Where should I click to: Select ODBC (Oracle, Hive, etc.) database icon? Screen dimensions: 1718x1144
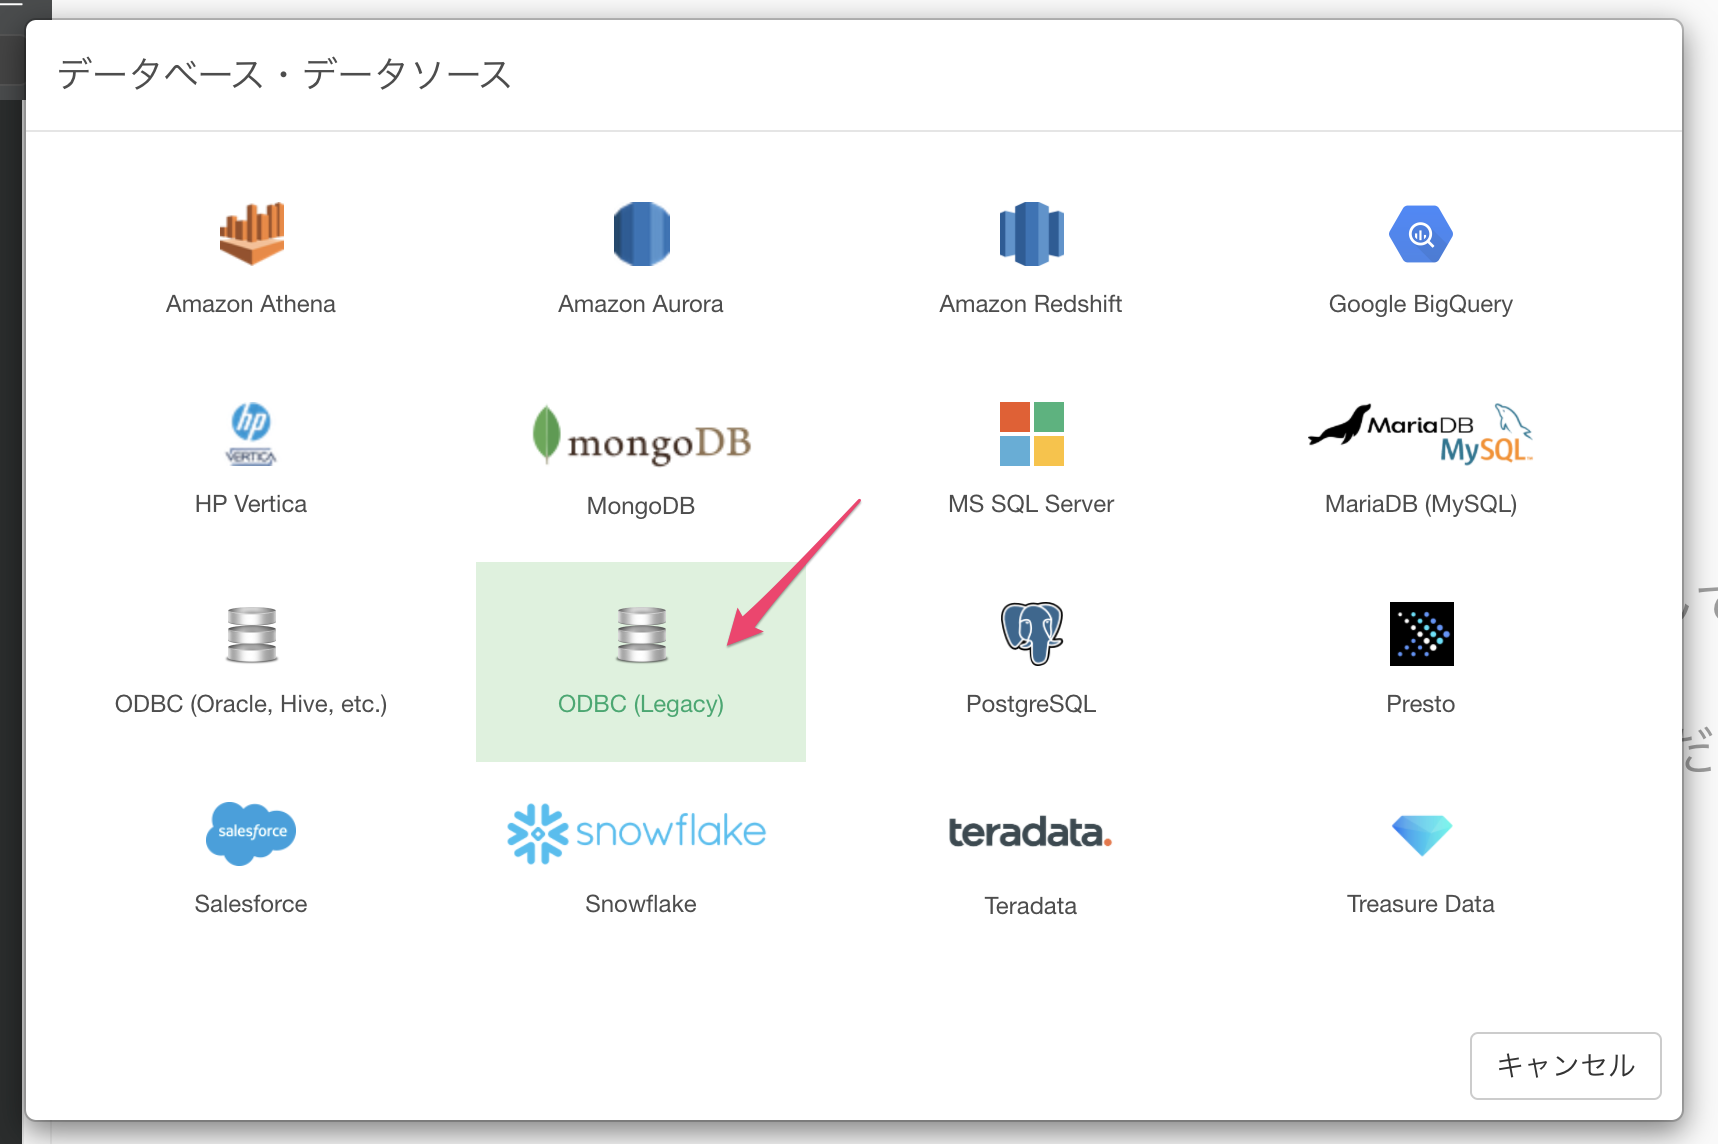point(251,634)
